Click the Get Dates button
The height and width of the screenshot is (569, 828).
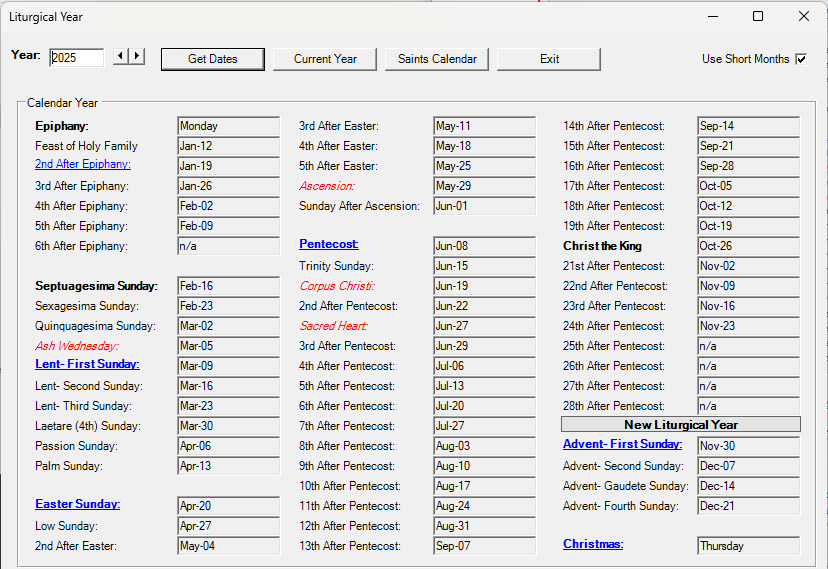[213, 59]
